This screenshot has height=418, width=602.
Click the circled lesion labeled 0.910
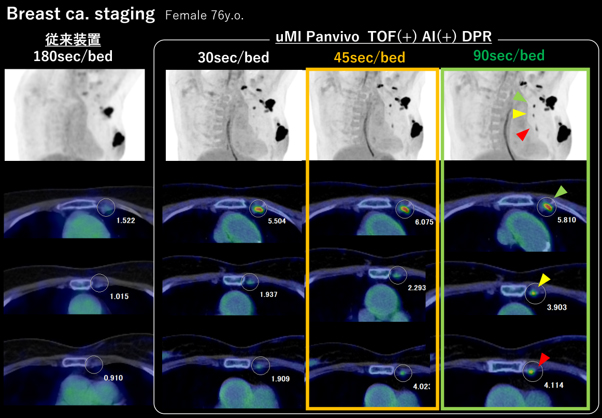point(94,364)
